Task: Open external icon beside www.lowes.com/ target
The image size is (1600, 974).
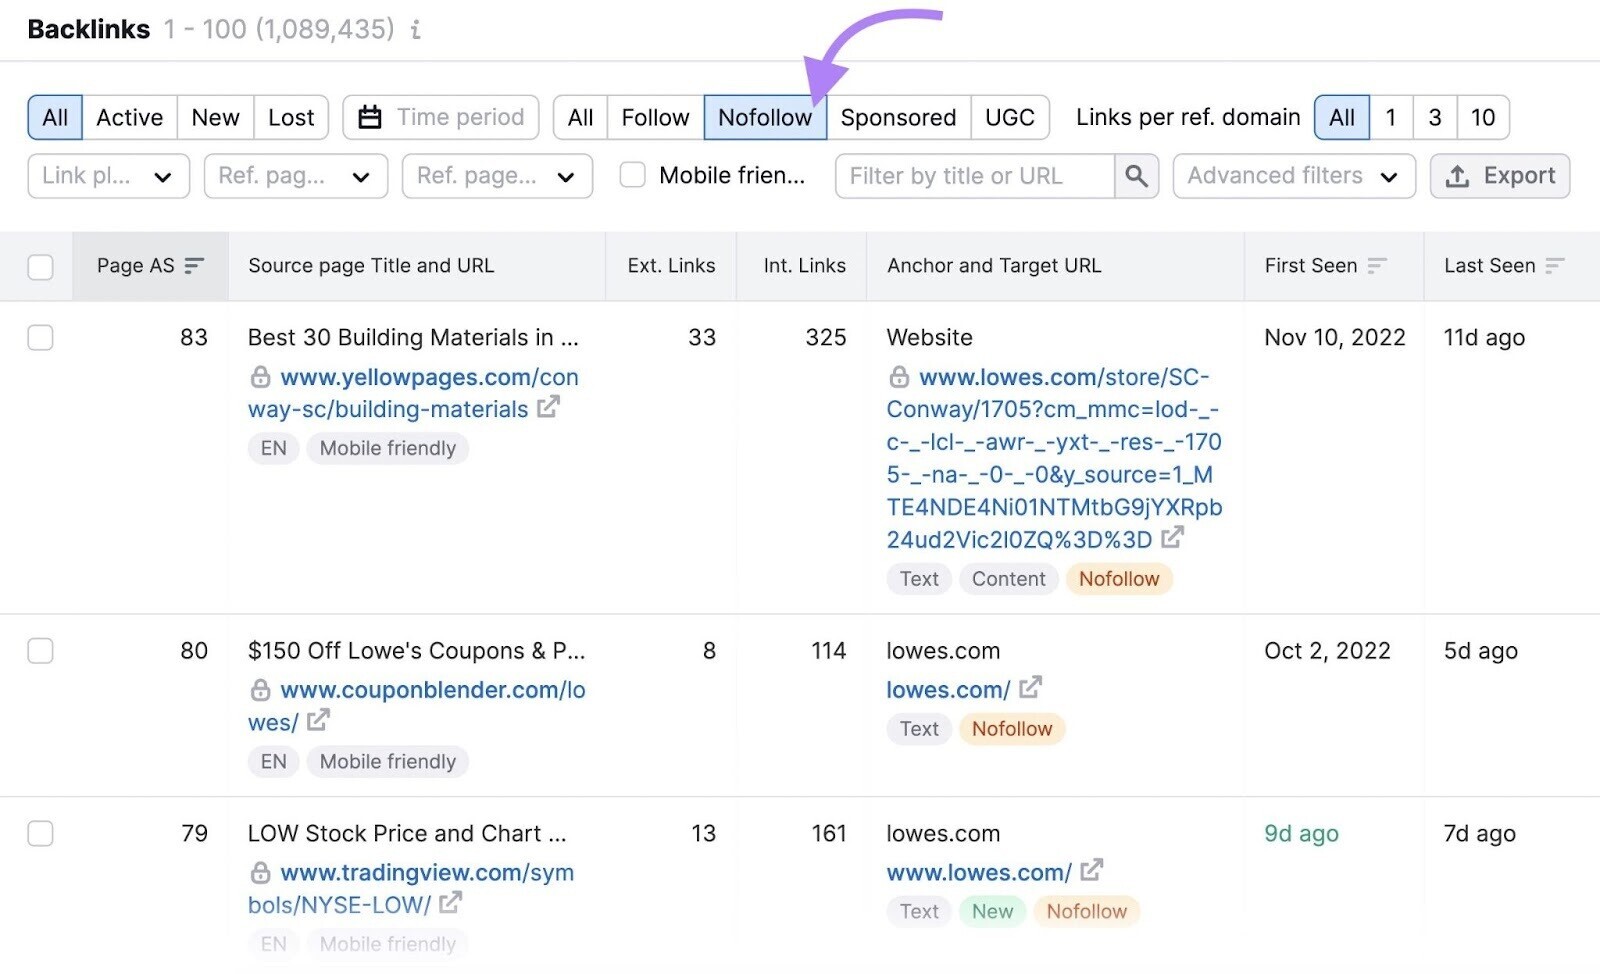Action: click(1091, 870)
